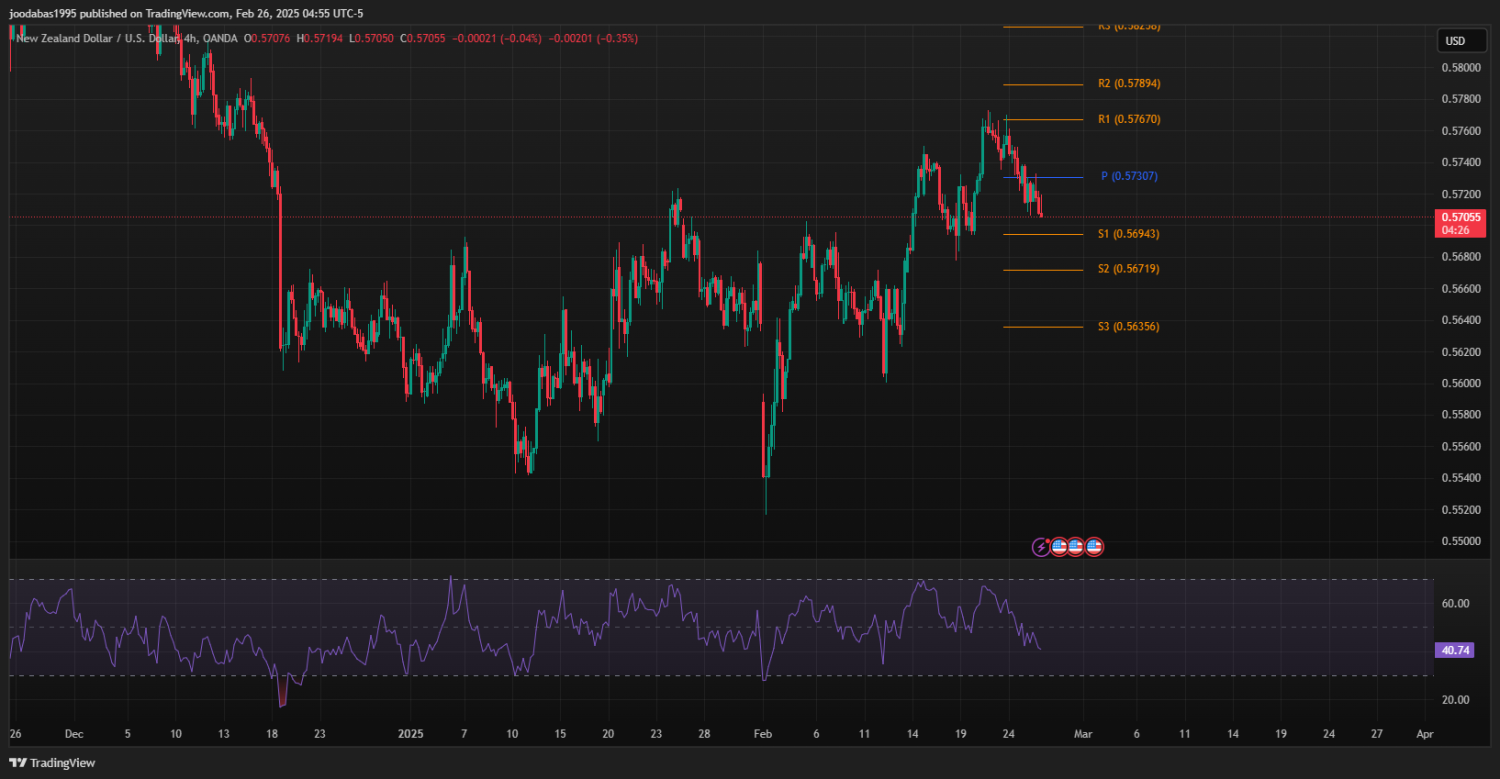Viewport: 1500px width, 779px height.
Task: Select the blue P (0.57307) pivot label
Action: (x=1129, y=176)
